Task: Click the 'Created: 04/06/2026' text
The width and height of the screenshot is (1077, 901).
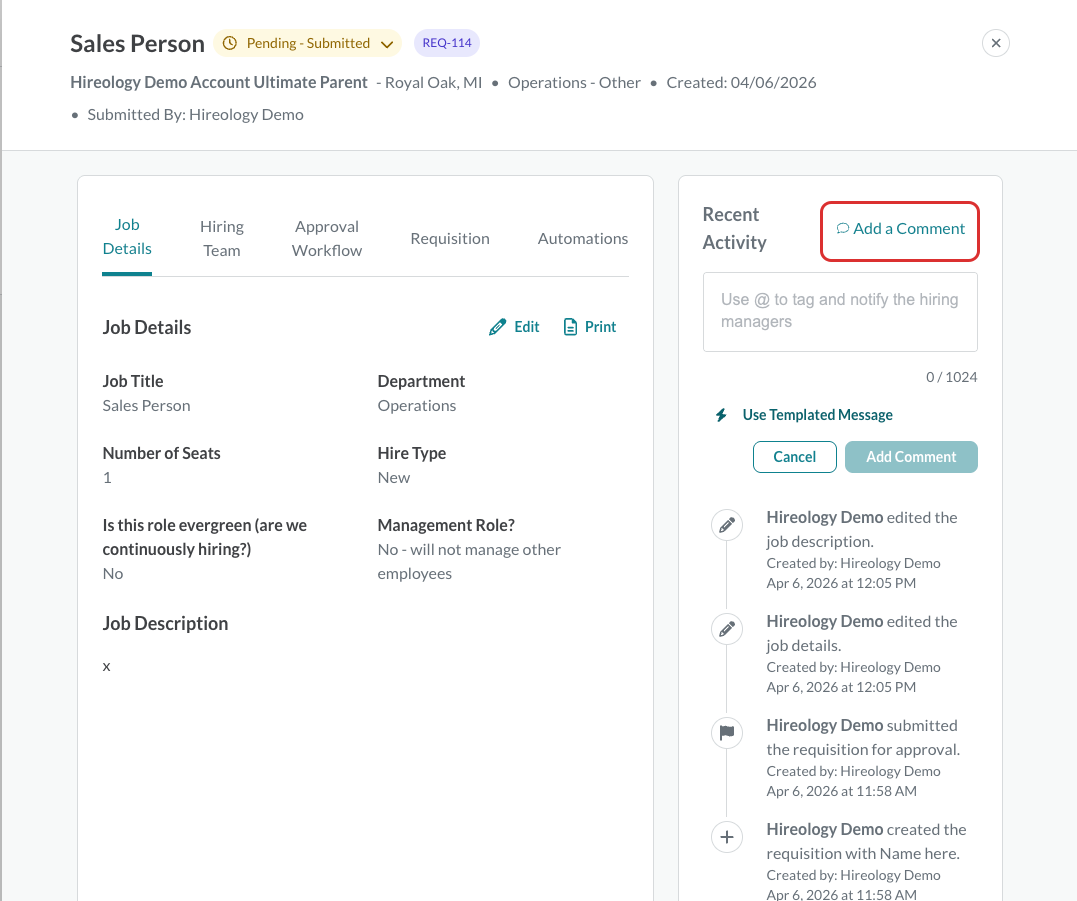Action: pos(741,82)
